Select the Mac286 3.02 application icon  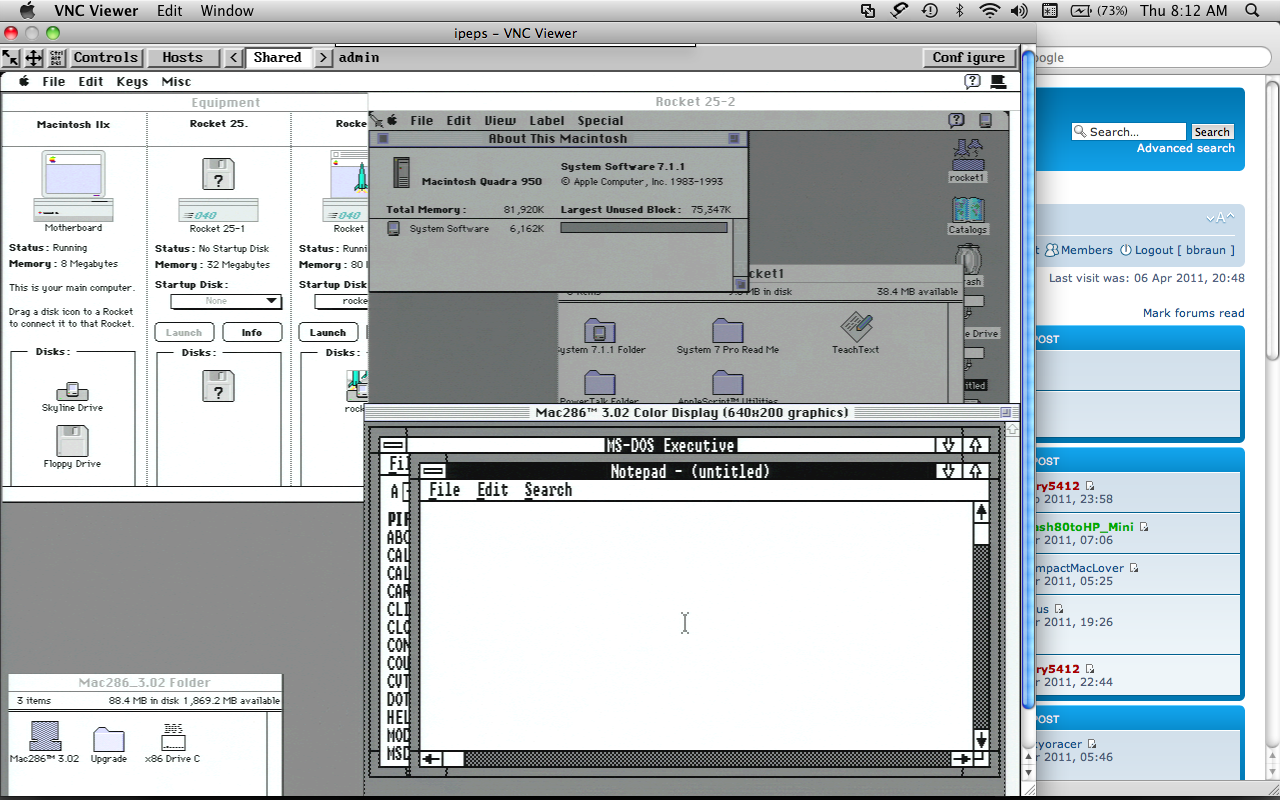(44, 737)
